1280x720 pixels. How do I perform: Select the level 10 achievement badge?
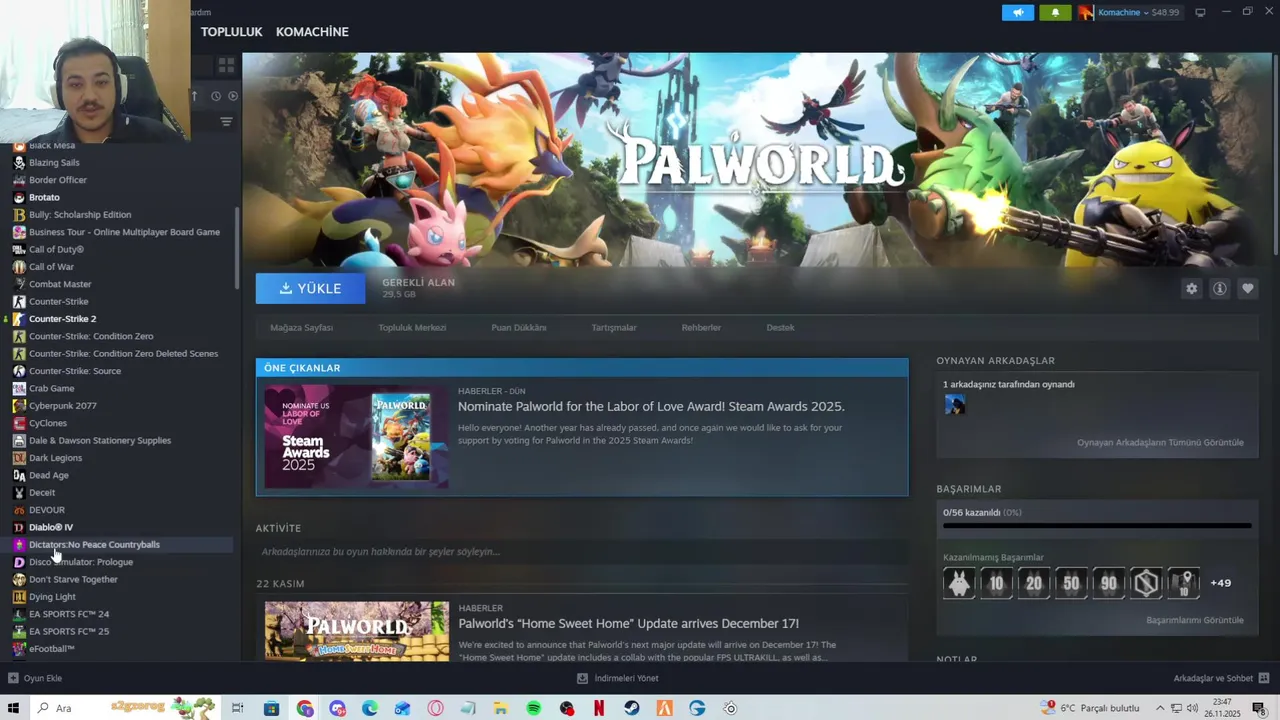(996, 582)
